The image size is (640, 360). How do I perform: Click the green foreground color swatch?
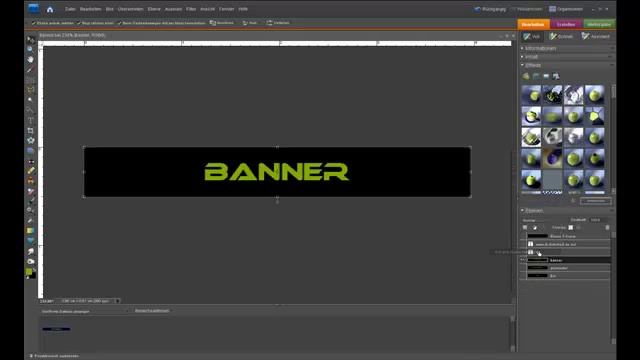tap(29, 272)
